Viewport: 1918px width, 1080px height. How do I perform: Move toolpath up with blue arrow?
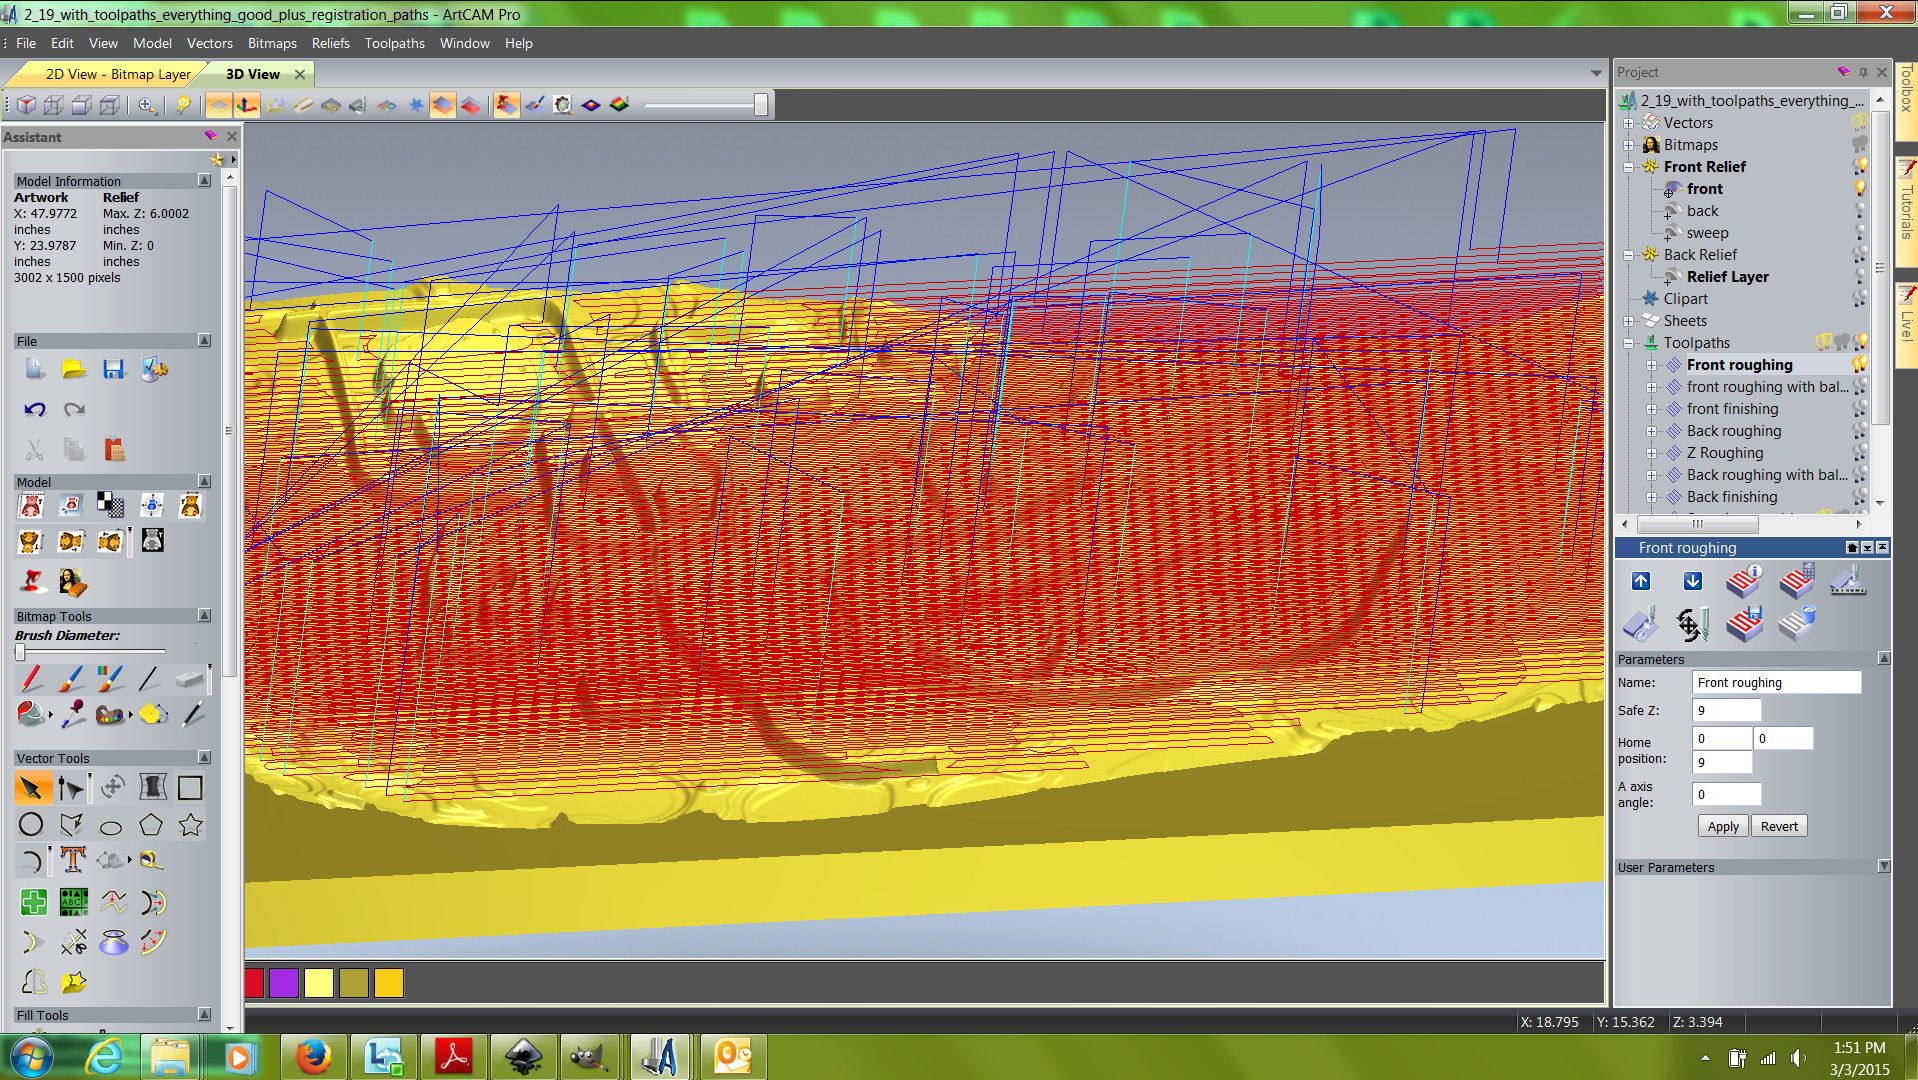[1640, 581]
